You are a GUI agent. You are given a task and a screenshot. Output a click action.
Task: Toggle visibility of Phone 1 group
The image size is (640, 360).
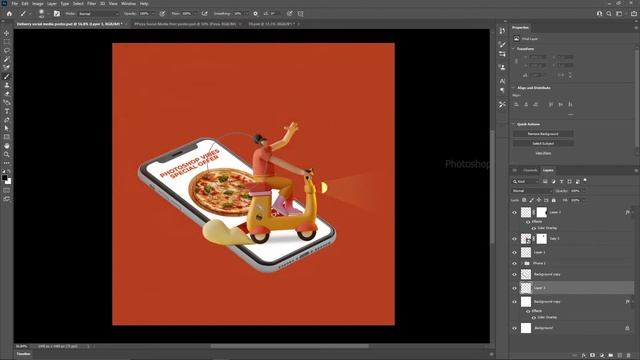tap(514, 264)
